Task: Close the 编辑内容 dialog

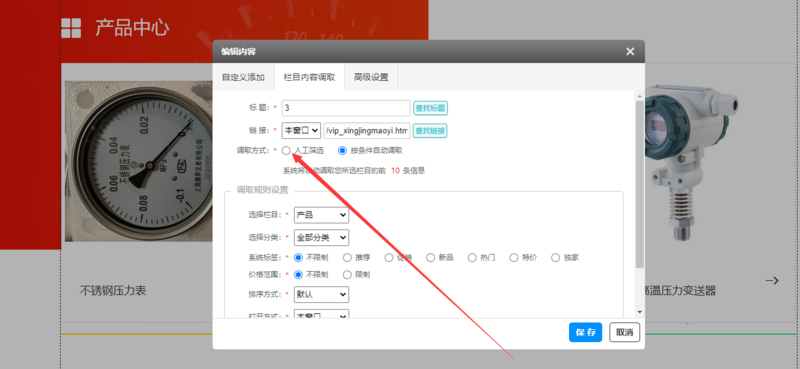Action: [630, 52]
